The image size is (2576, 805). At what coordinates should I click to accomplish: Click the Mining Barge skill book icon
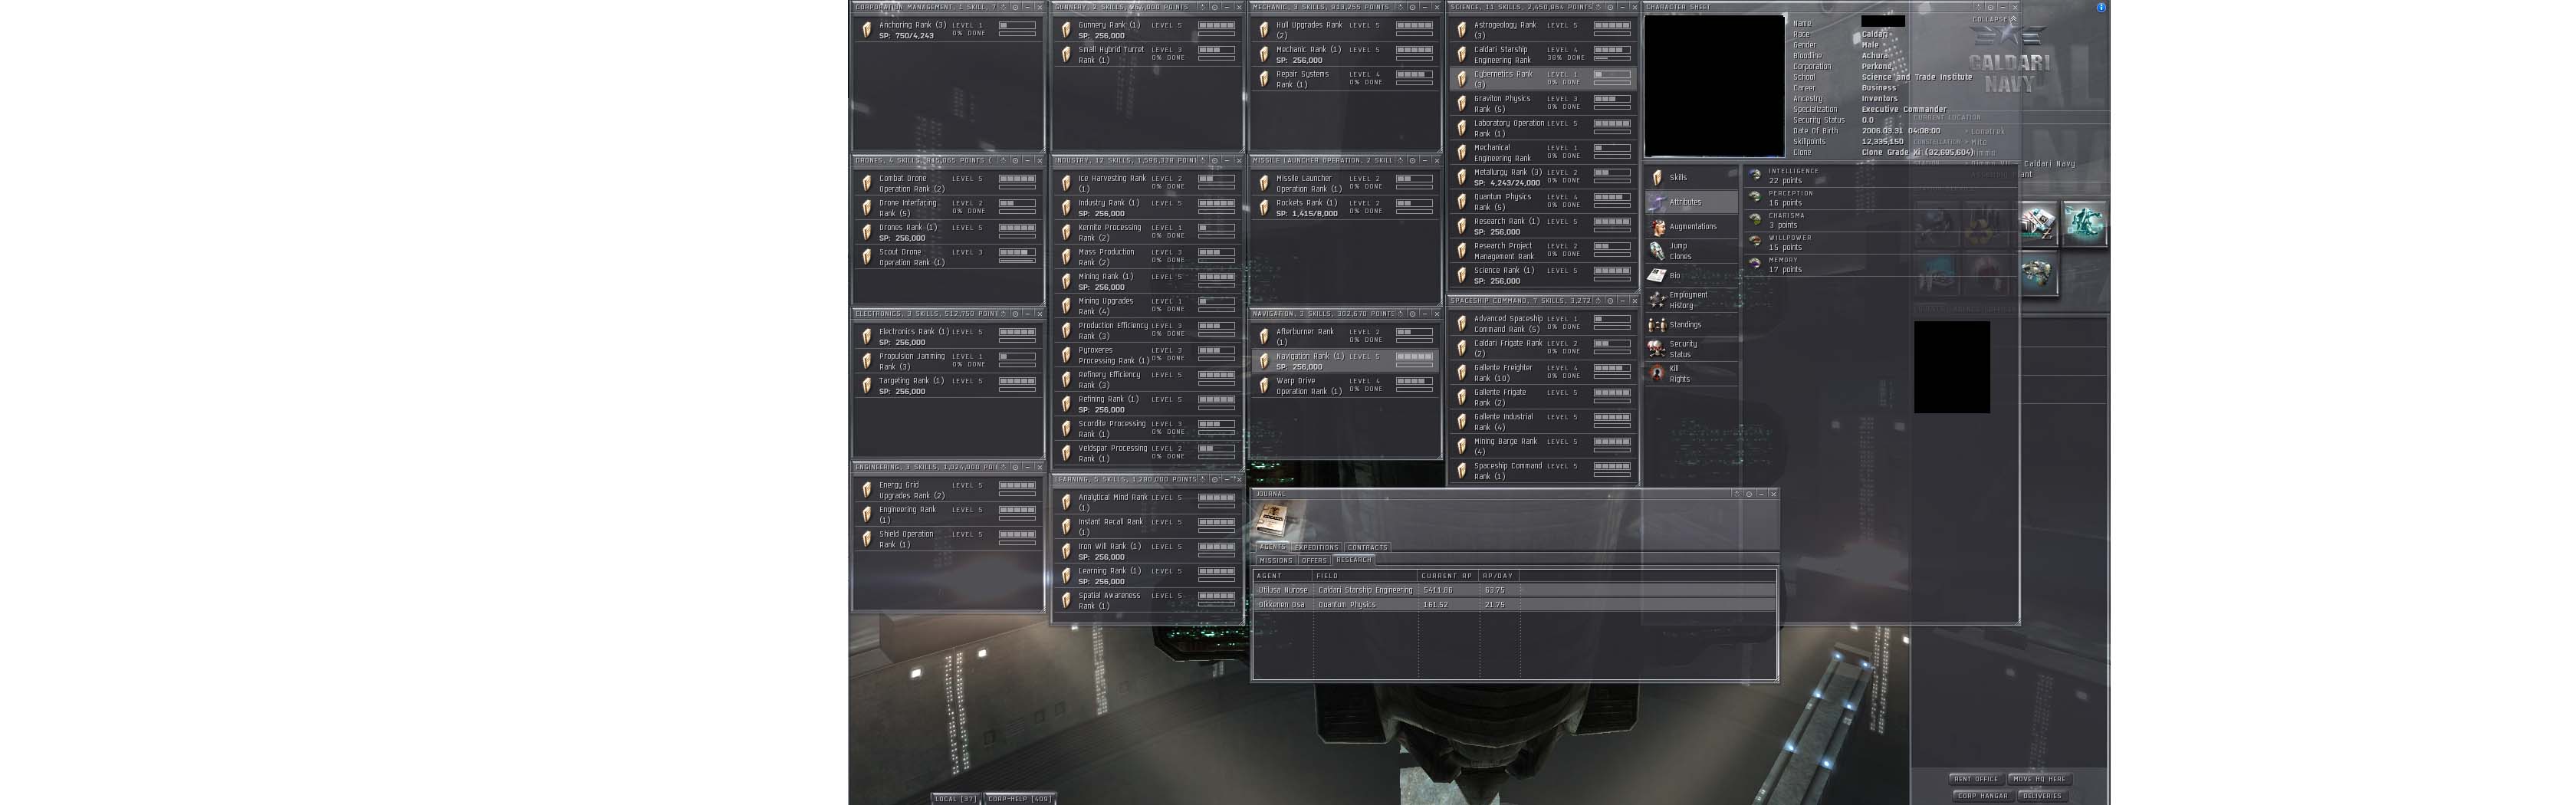(x=1462, y=446)
